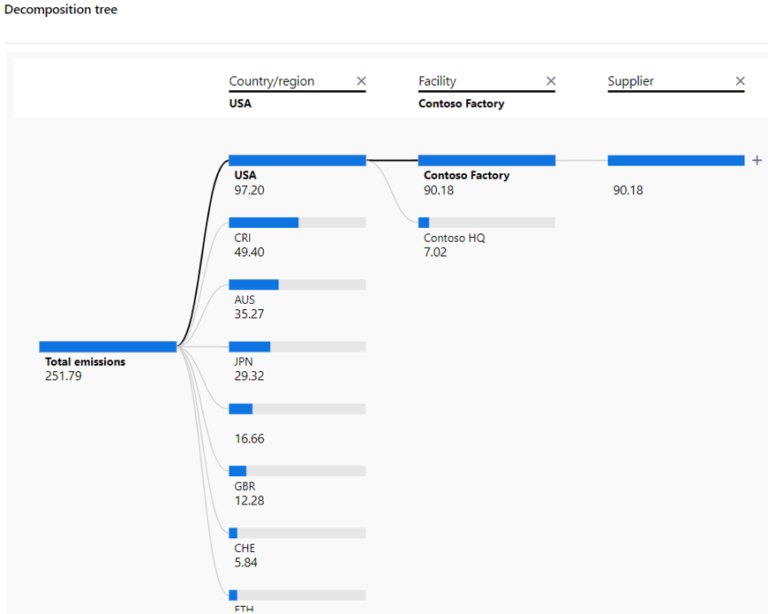Expand the Supplier node with plus icon
Viewport: 768px width, 614px height.
point(757,160)
